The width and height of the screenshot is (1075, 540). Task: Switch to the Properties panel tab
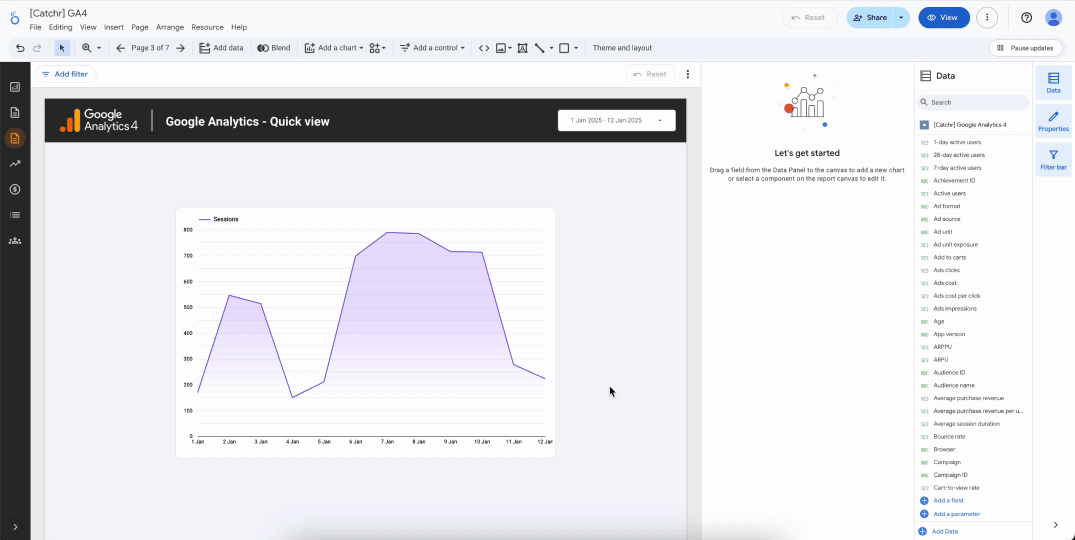(x=1053, y=121)
